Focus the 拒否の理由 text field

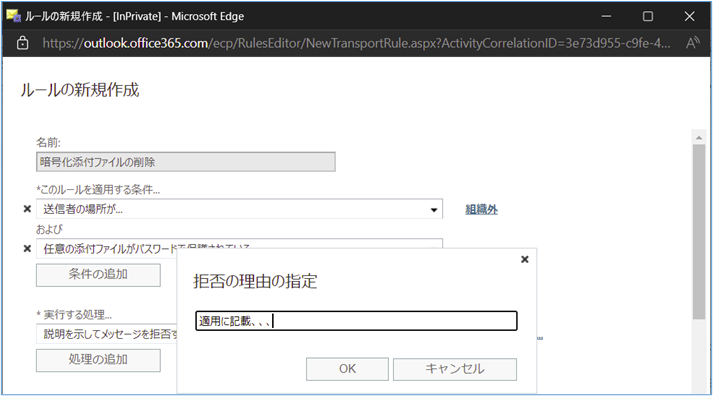(x=356, y=321)
